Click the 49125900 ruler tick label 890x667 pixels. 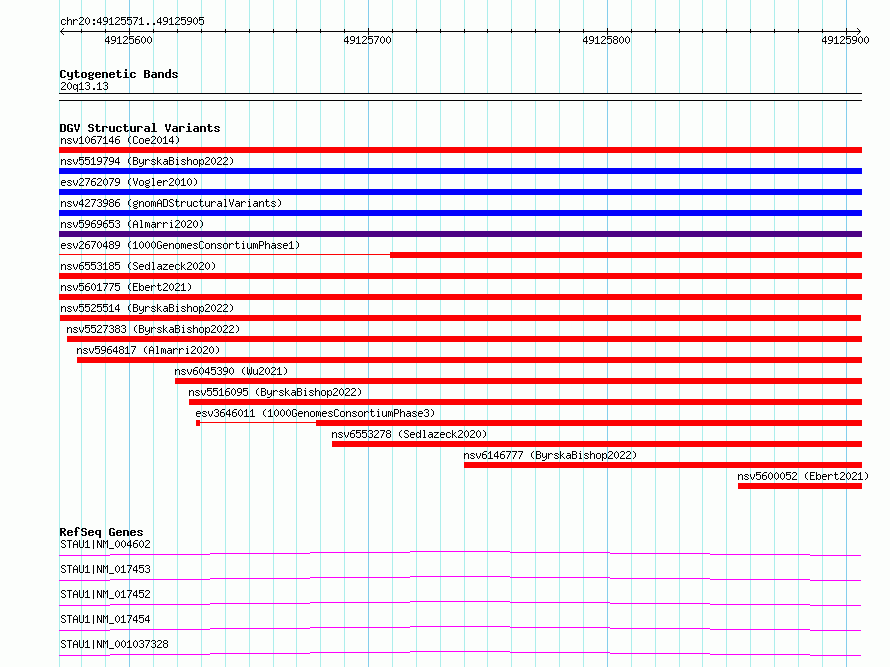(x=845, y=40)
